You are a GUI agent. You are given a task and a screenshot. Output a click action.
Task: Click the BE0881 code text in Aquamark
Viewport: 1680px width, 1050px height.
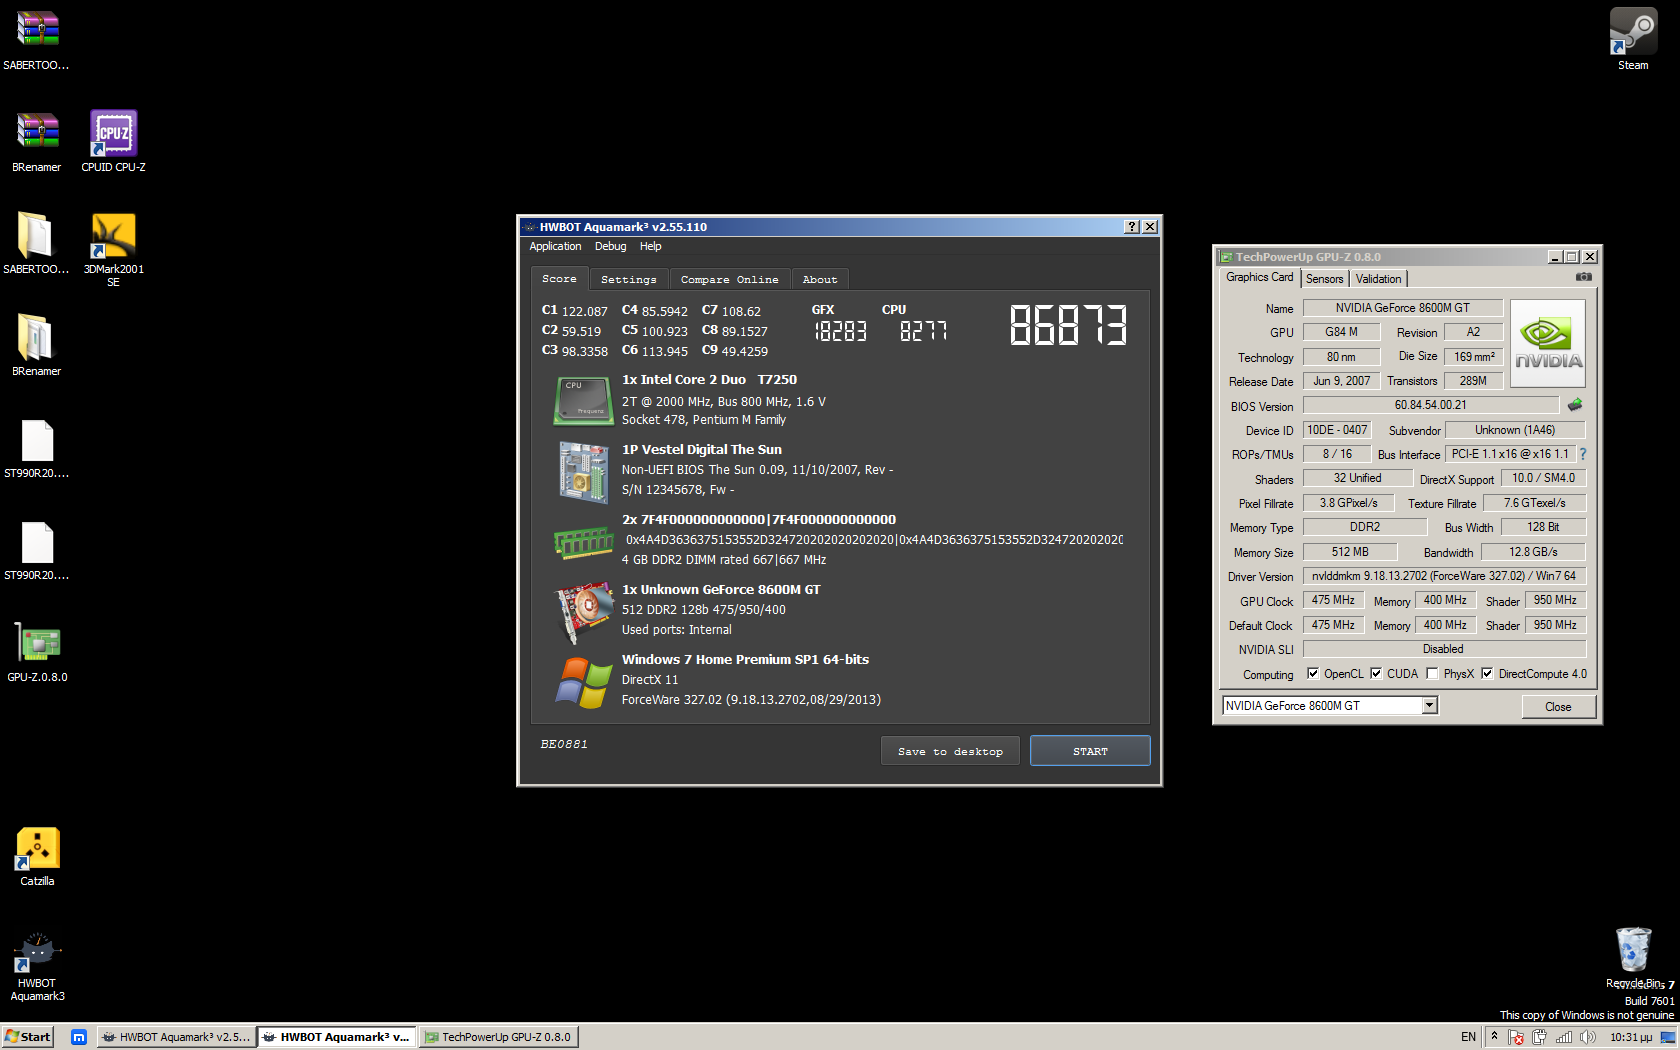tap(564, 744)
